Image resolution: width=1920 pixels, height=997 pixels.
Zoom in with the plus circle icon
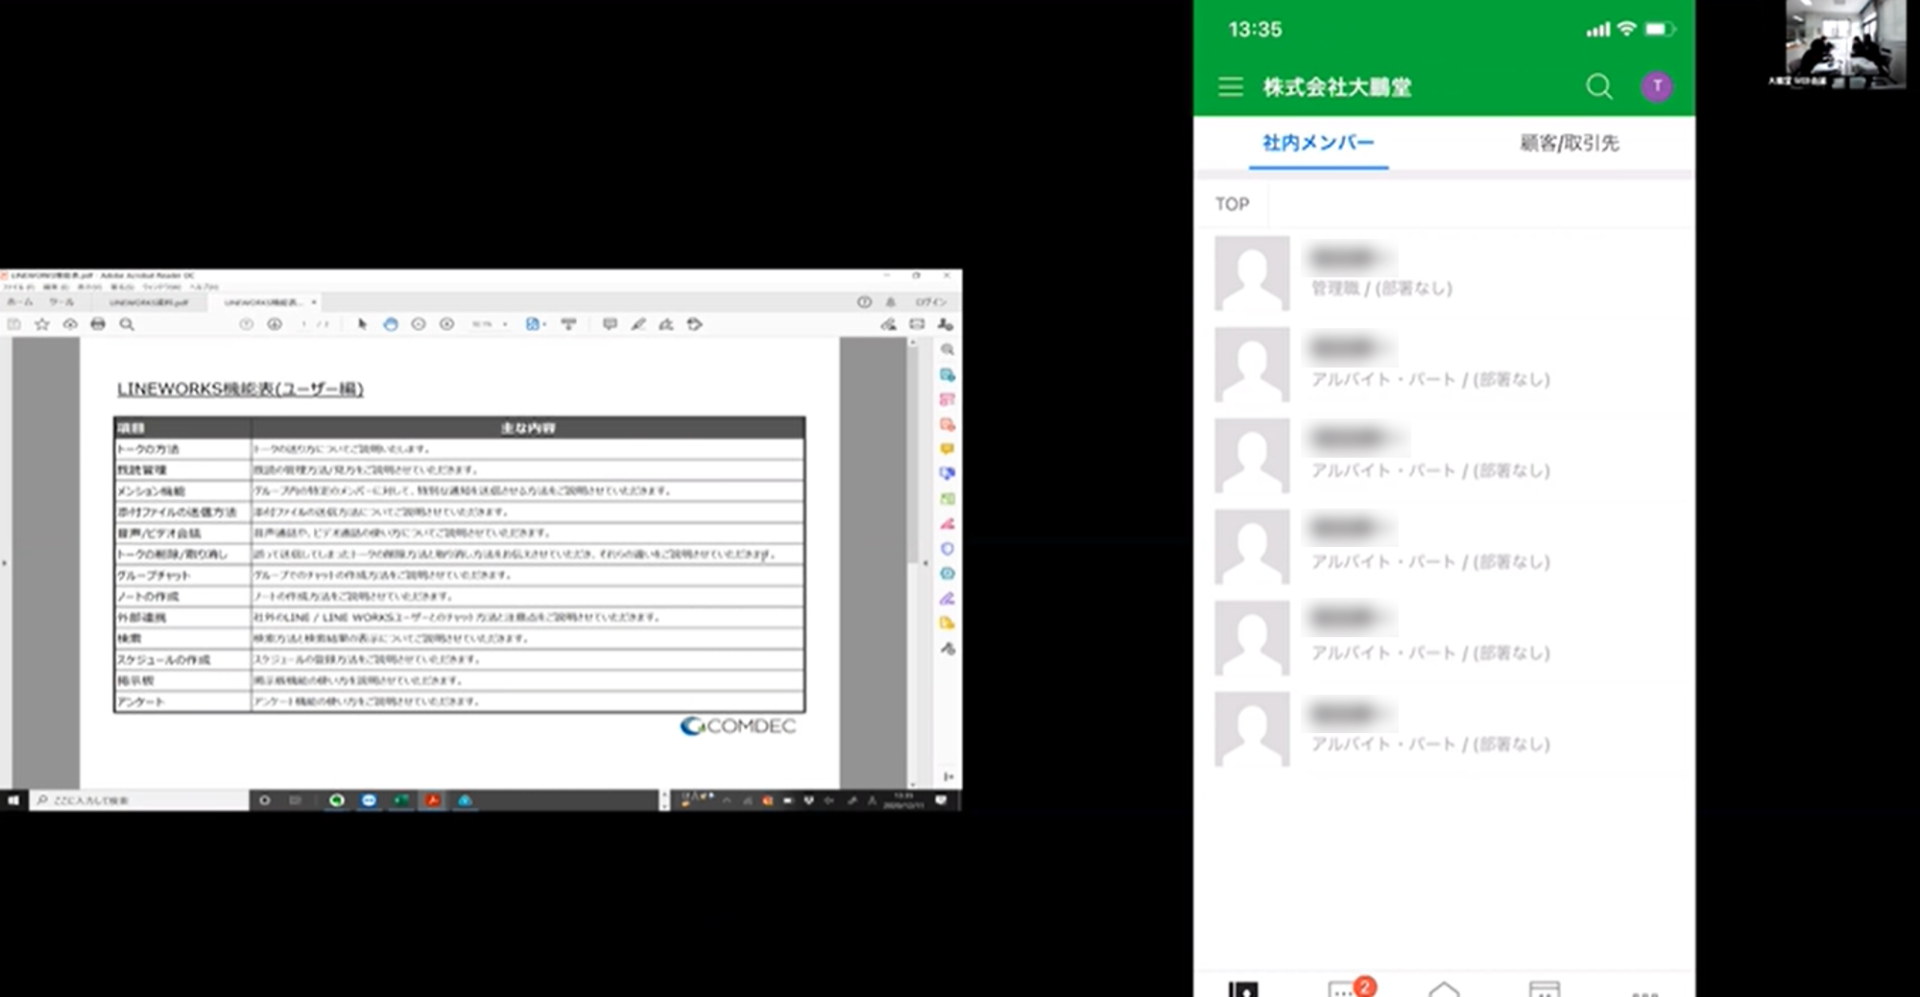447,324
